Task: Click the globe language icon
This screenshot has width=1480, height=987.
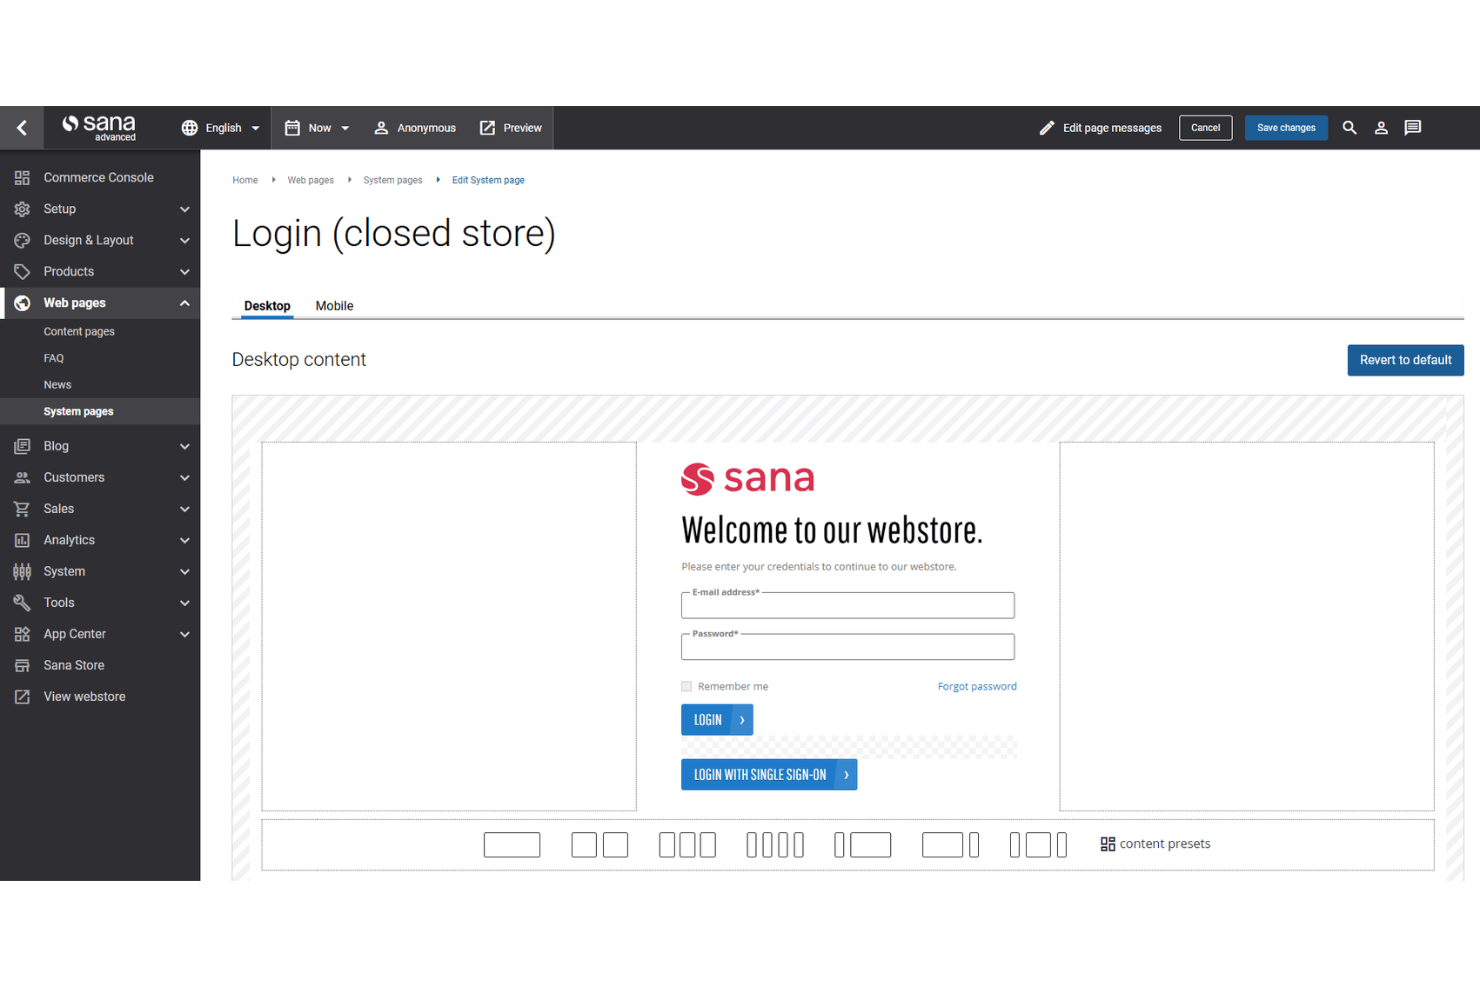Action: tap(189, 128)
